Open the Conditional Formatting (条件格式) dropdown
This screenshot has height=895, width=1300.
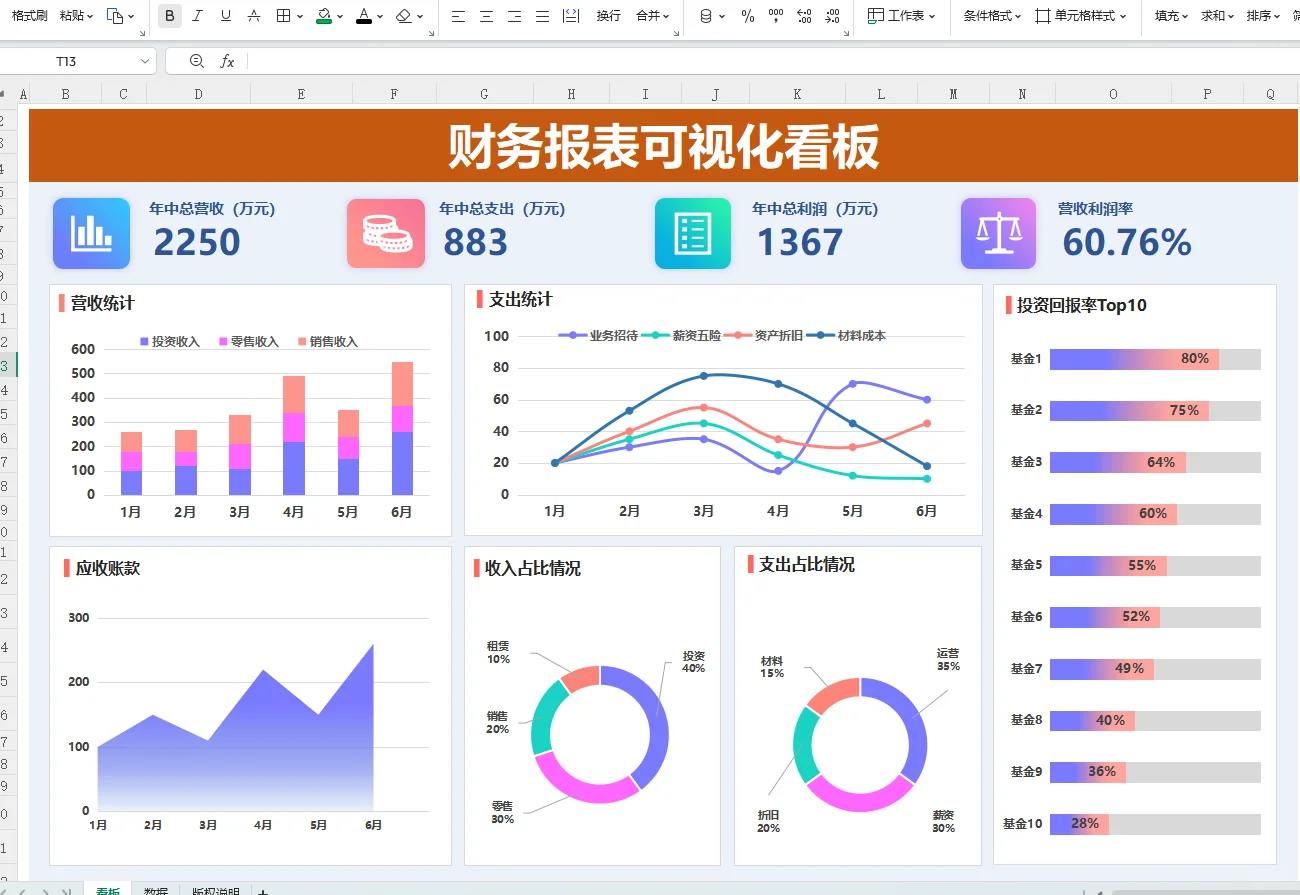(x=990, y=16)
